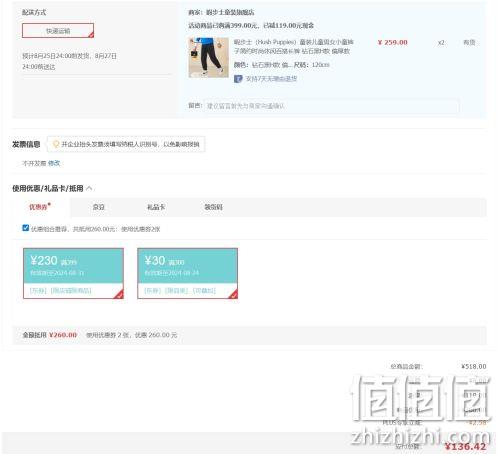Open the Hush Puppies product title link
Image resolution: width=500 pixels, height=454 pixels.
click(x=293, y=47)
